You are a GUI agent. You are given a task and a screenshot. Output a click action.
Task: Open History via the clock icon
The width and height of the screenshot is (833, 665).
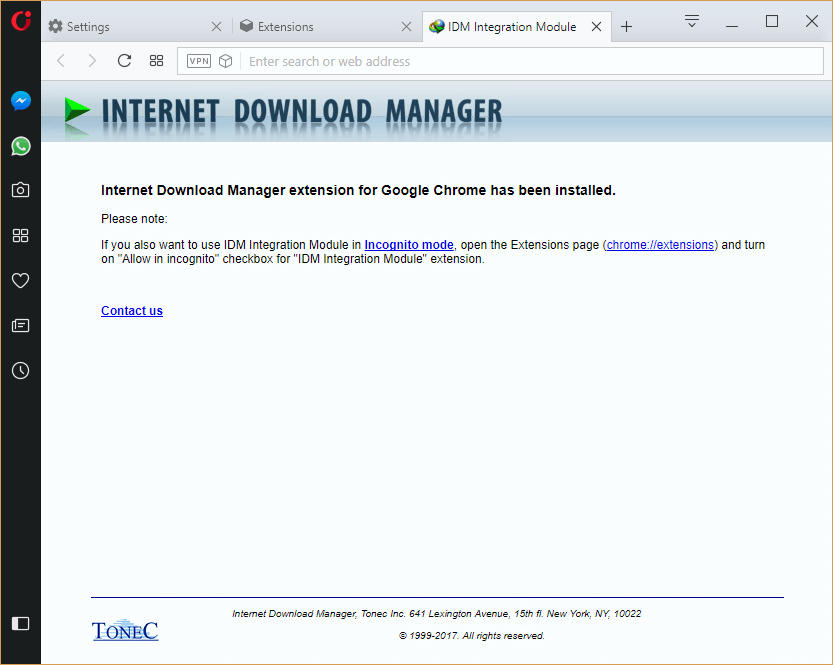click(x=21, y=371)
